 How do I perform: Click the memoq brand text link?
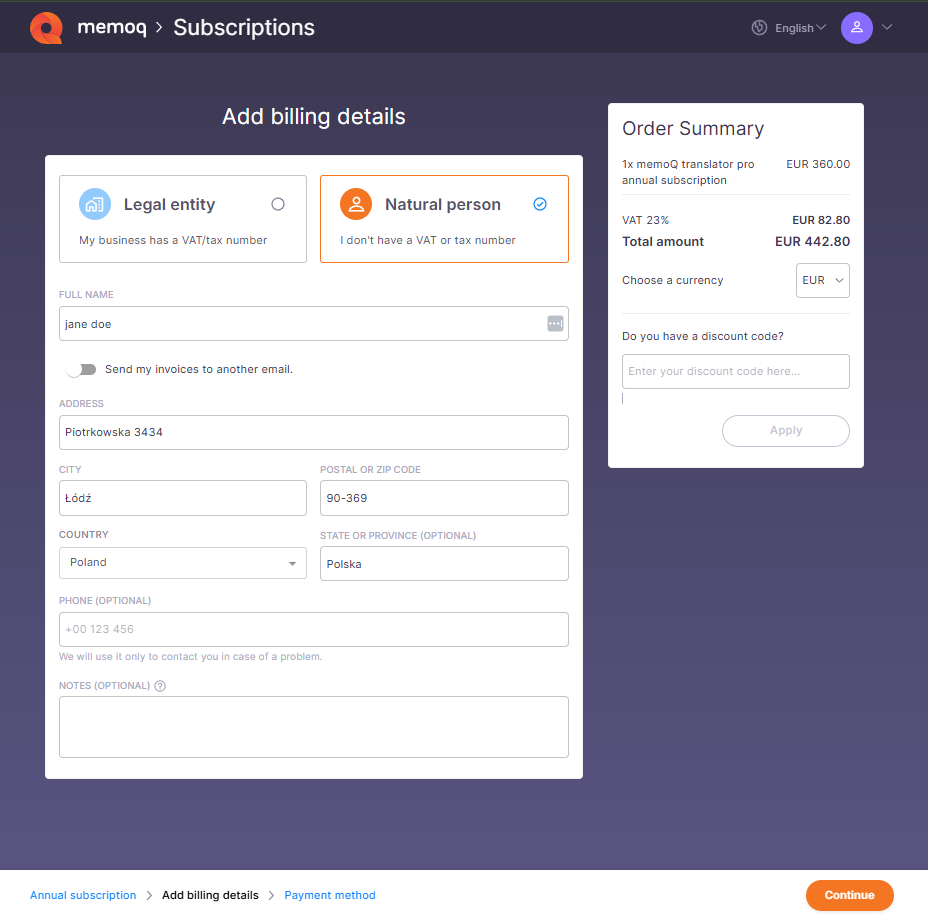tap(112, 27)
